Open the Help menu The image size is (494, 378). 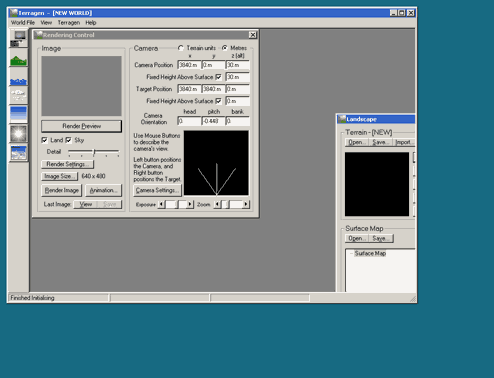pos(91,23)
